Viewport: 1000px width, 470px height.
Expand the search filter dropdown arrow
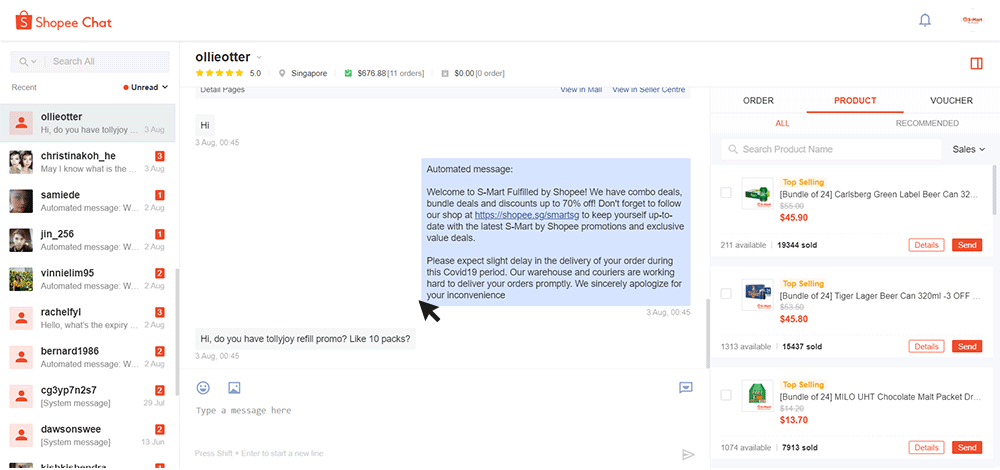point(34,61)
